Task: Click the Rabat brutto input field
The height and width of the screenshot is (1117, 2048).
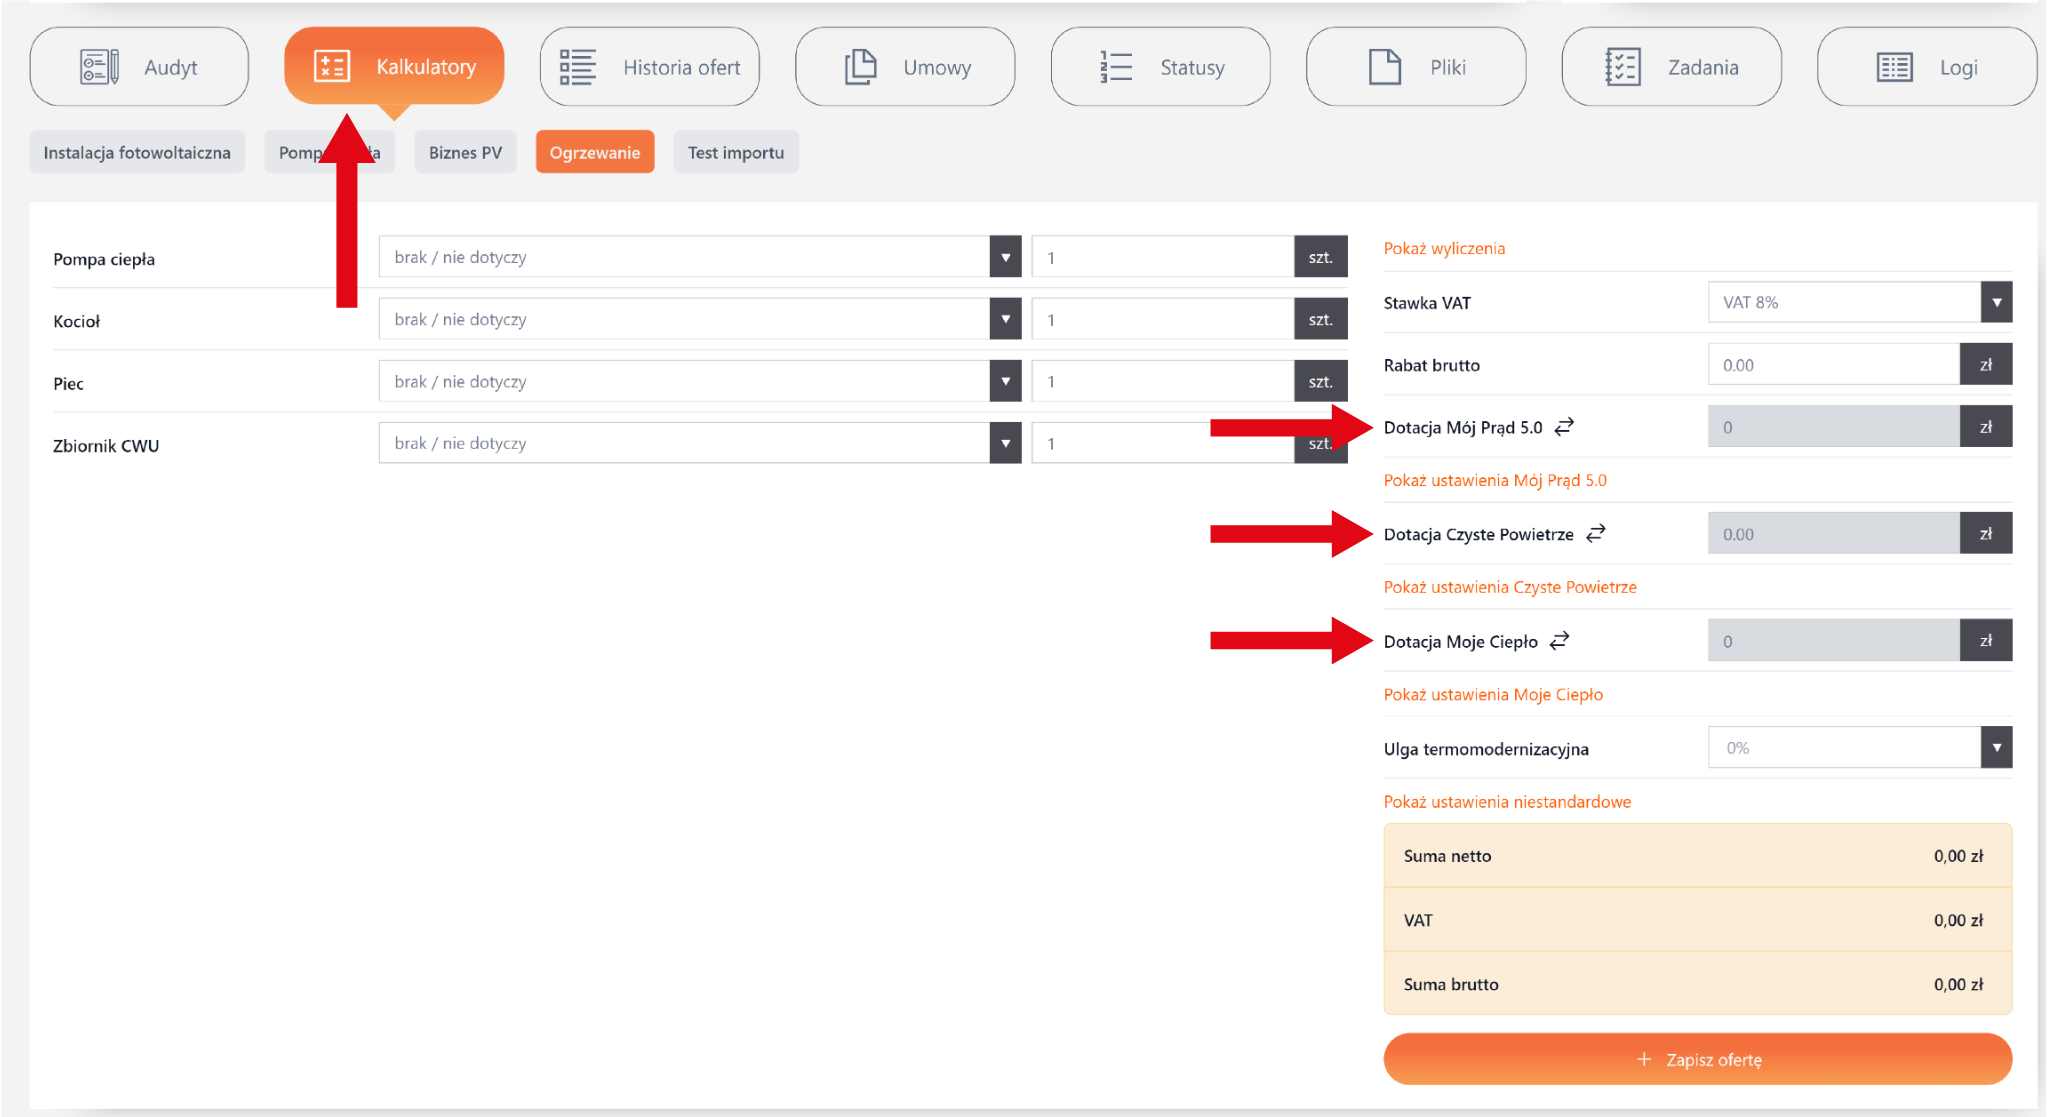Action: tap(1832, 365)
